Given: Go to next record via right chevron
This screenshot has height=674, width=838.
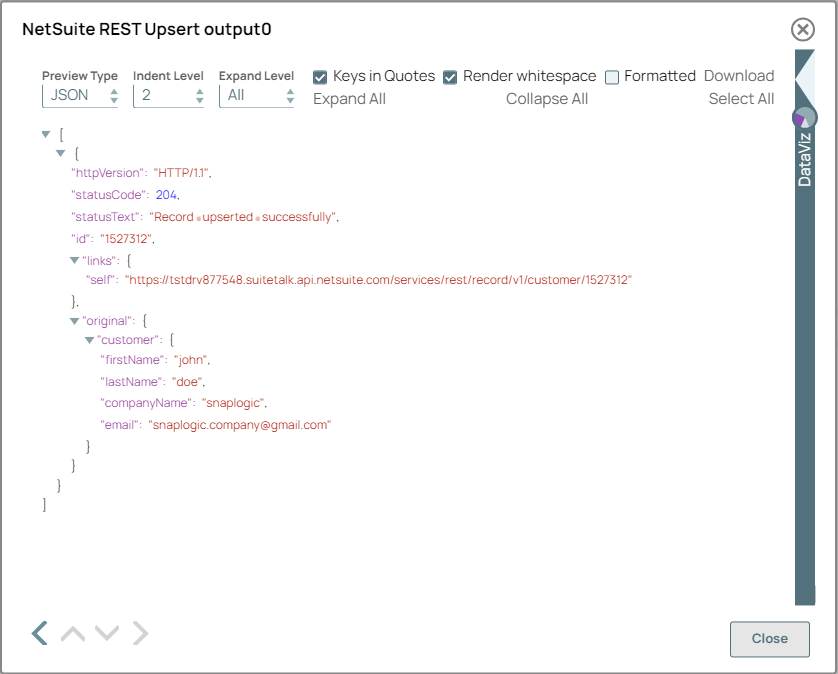Looking at the screenshot, I should pyautogui.click(x=139, y=632).
